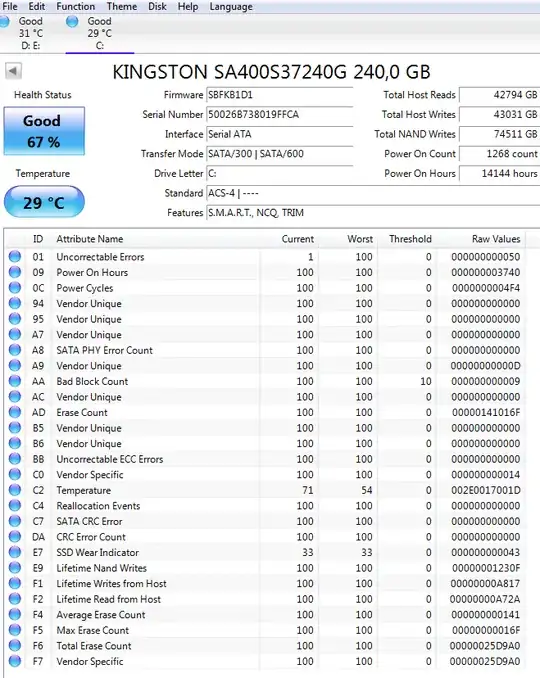
Task: Click status orb for attribute 94
Action: [15, 303]
